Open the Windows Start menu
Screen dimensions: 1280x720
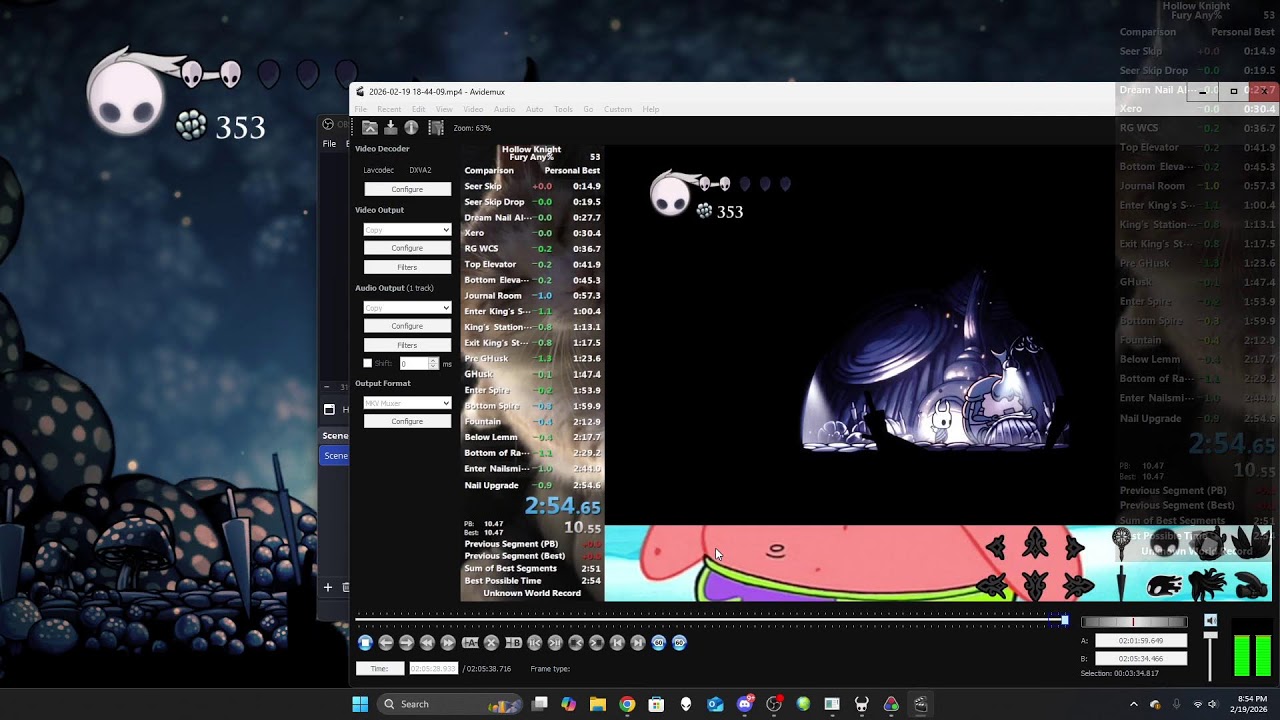[360, 704]
